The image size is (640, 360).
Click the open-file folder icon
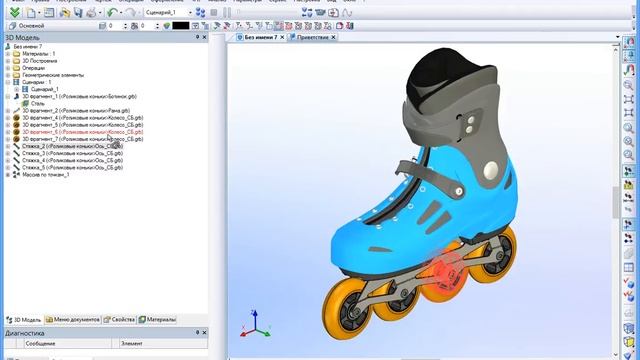coord(64,13)
